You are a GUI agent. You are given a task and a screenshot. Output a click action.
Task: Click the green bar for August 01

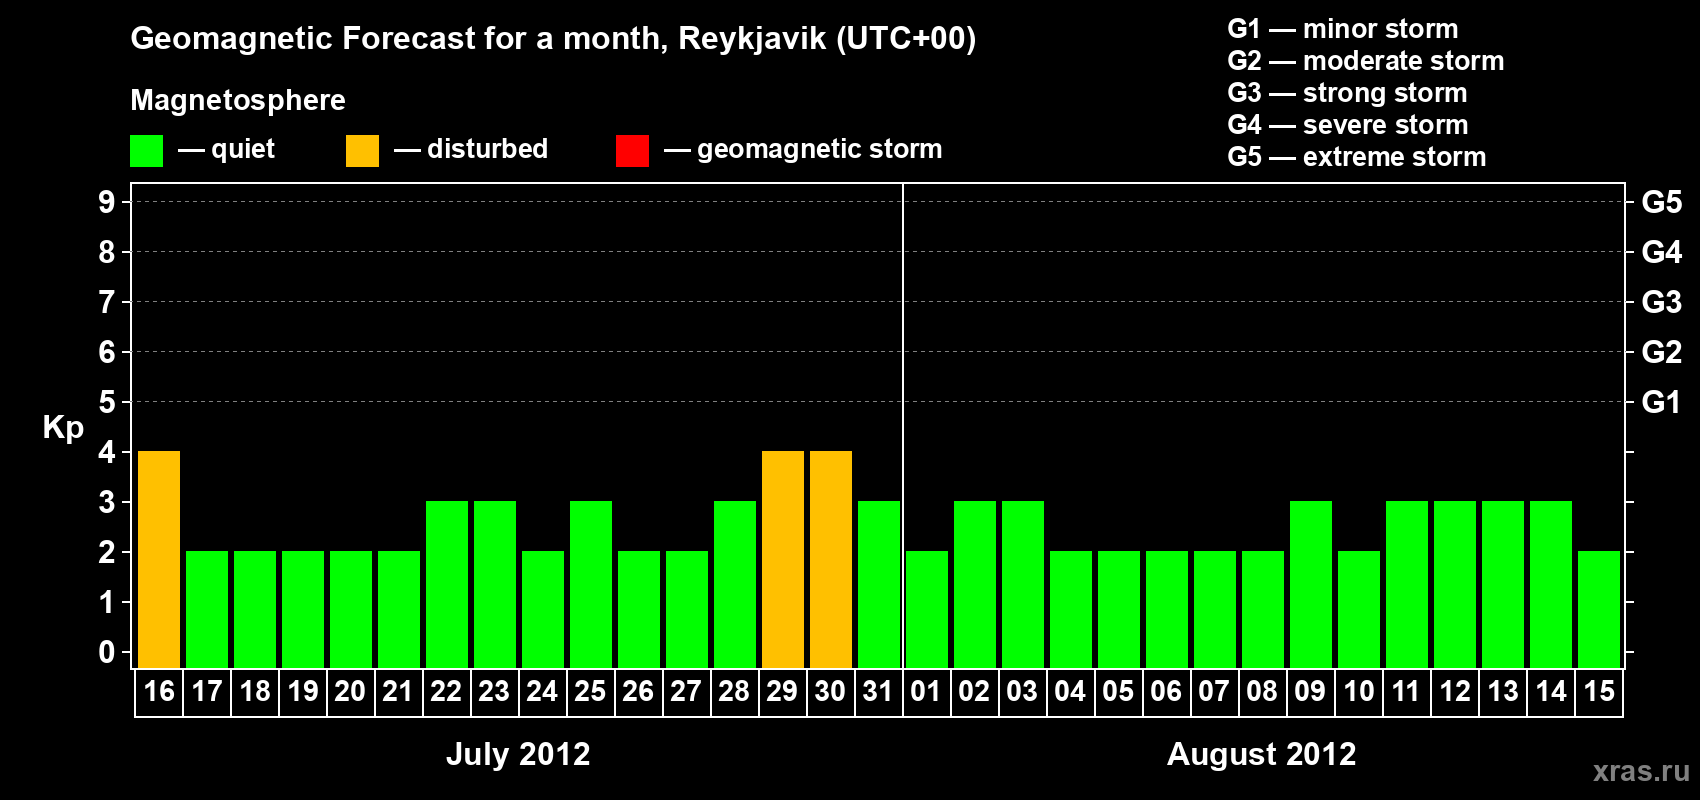click(x=927, y=609)
